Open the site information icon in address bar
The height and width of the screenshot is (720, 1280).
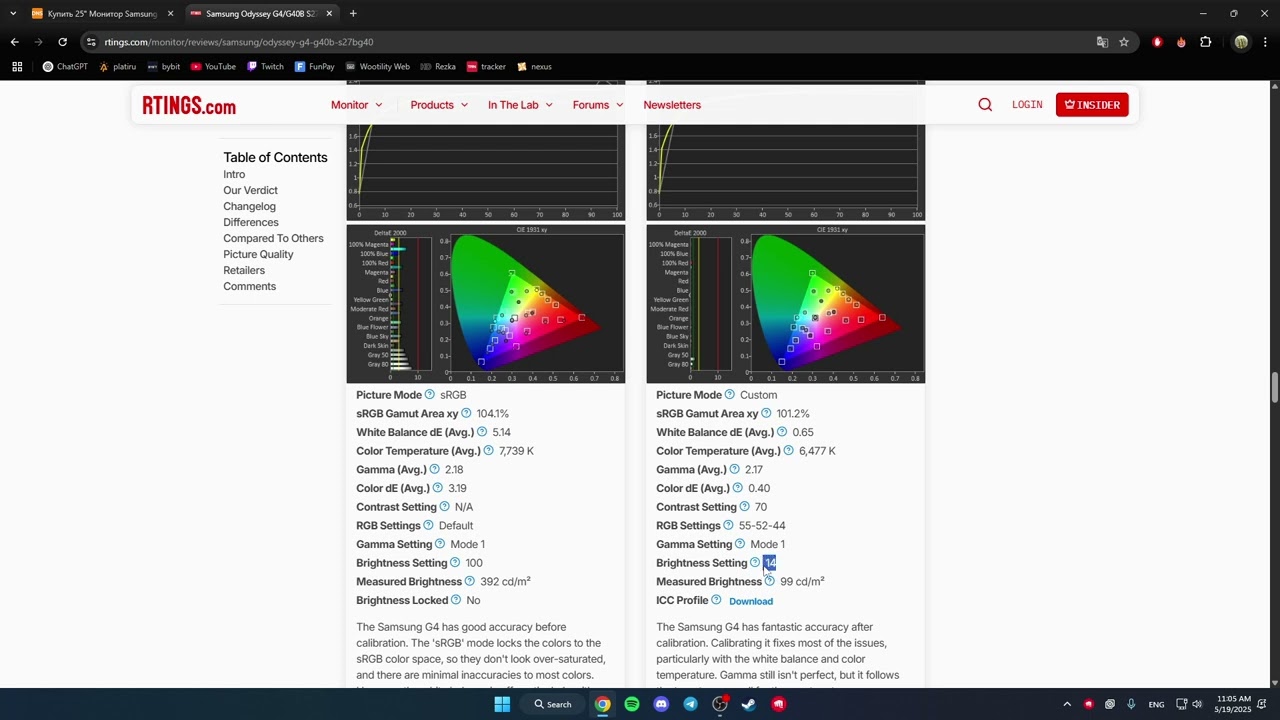coord(91,42)
